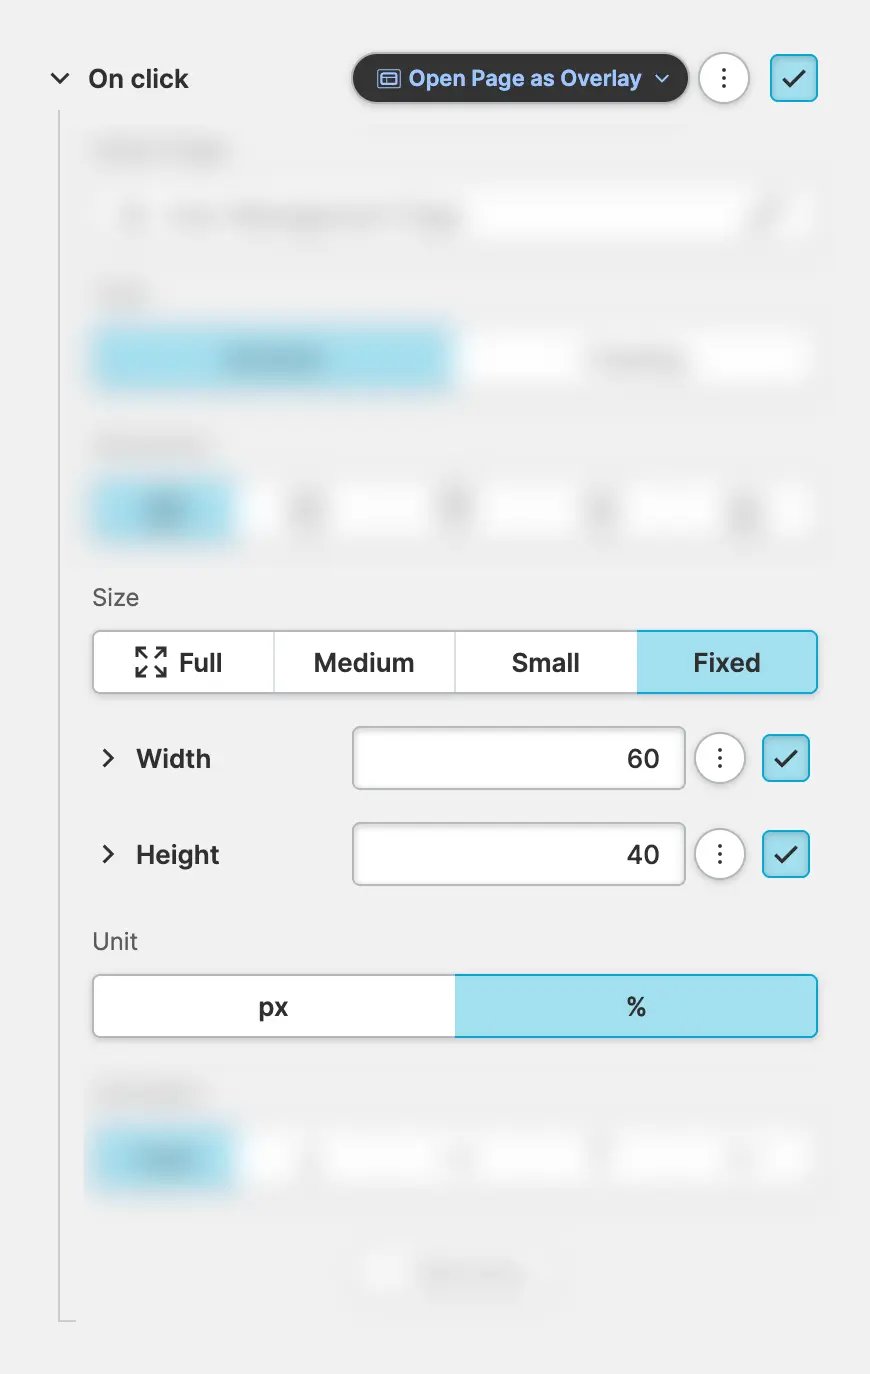870x1374 pixels.
Task: Click the Height value field showing 40
Action: (x=518, y=854)
